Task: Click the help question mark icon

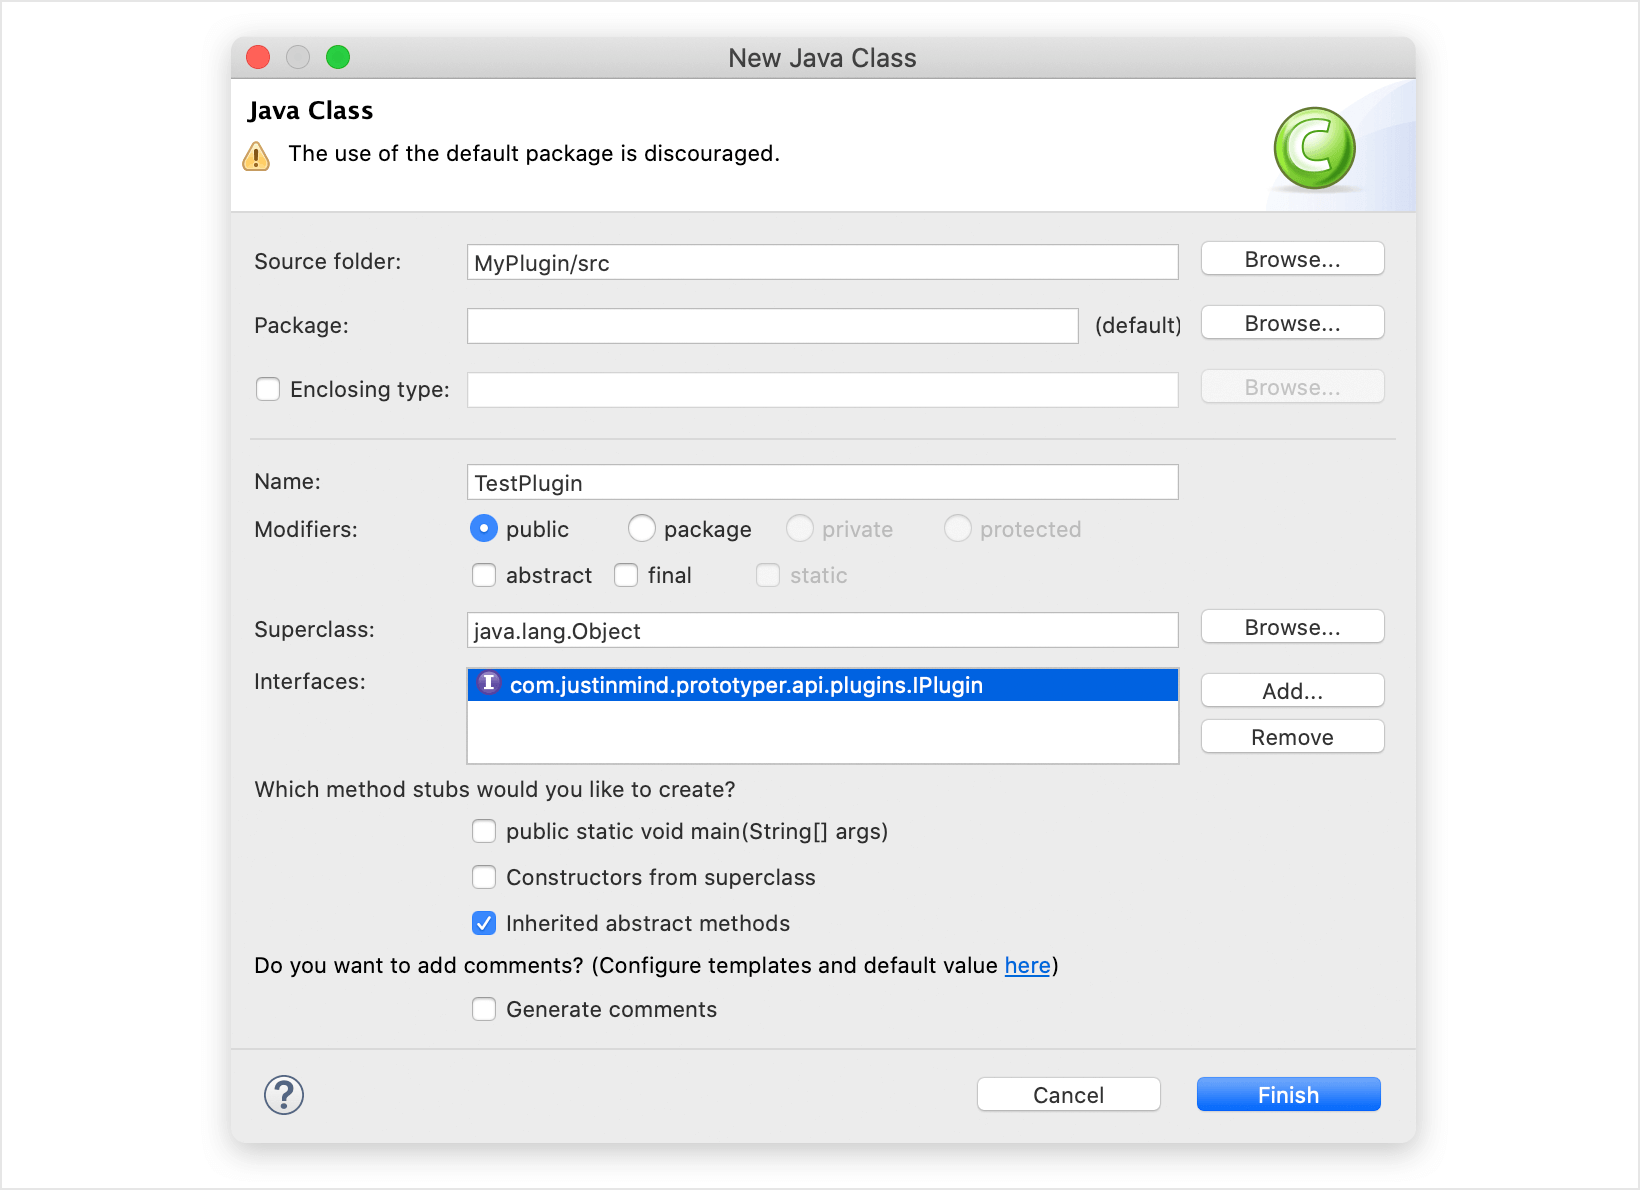Action: 284,1095
